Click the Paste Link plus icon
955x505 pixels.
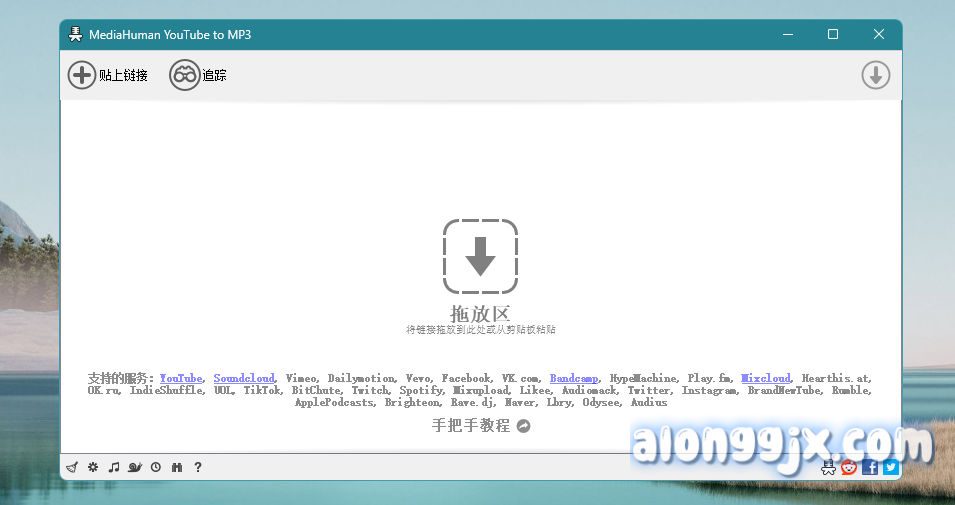click(82, 75)
